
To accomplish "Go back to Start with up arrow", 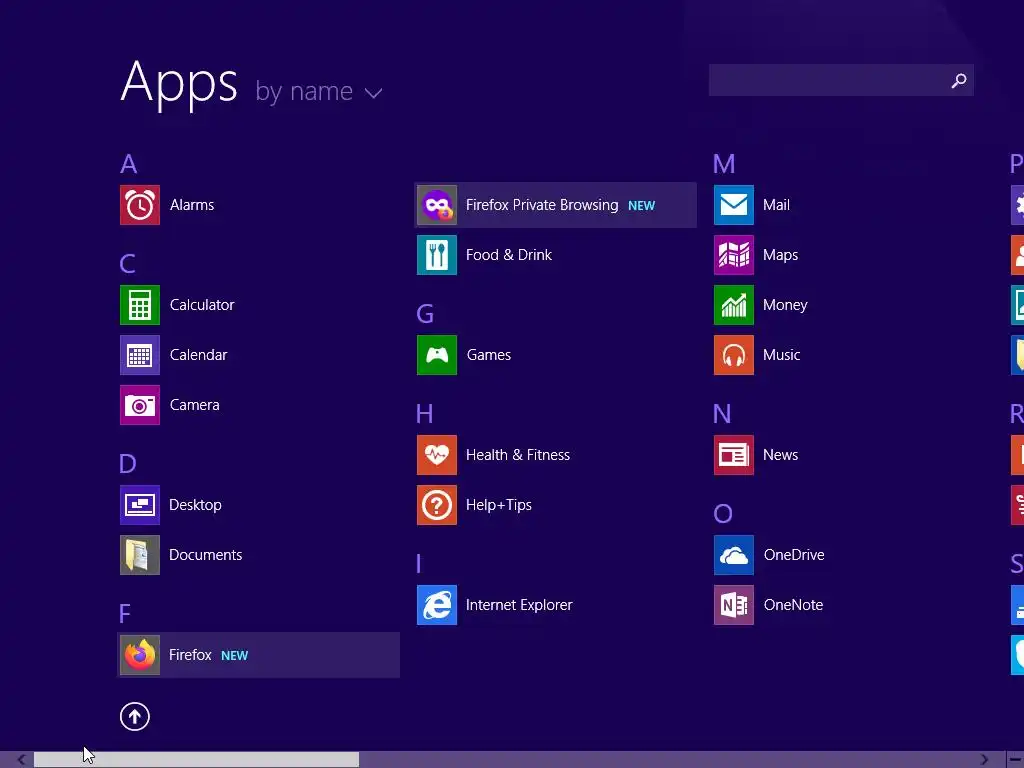I will click(135, 716).
